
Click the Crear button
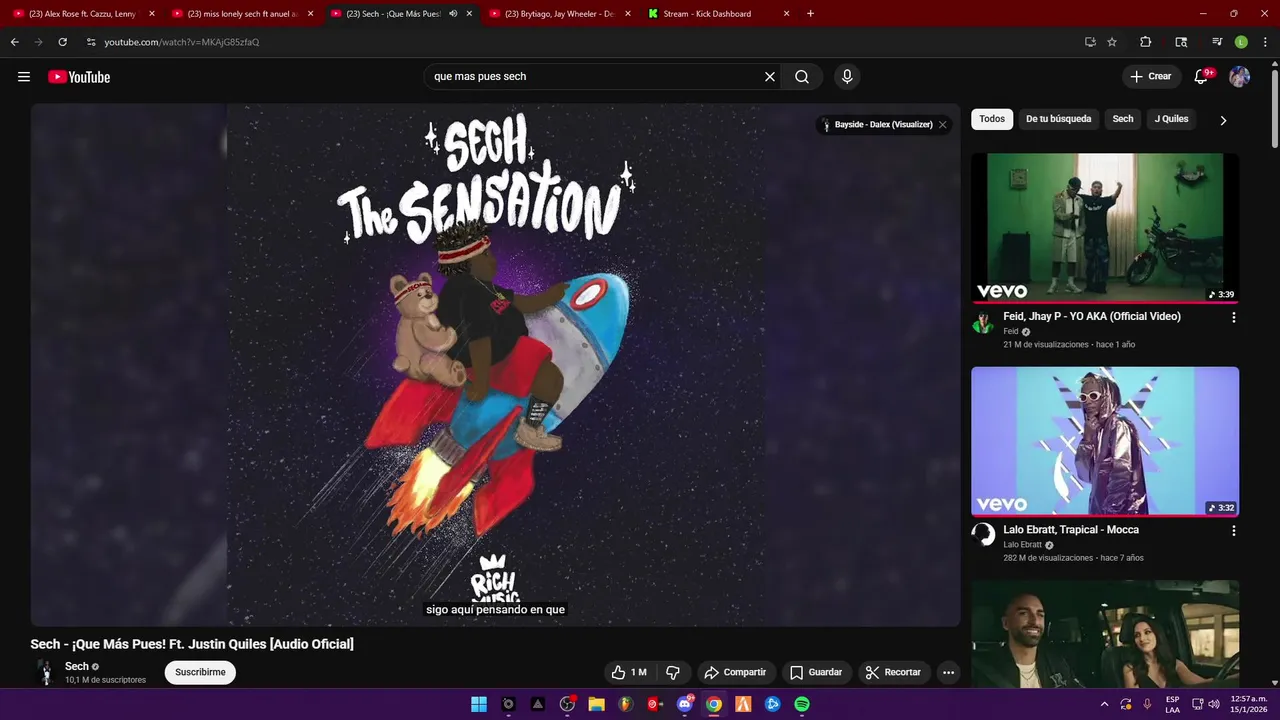tap(1150, 77)
